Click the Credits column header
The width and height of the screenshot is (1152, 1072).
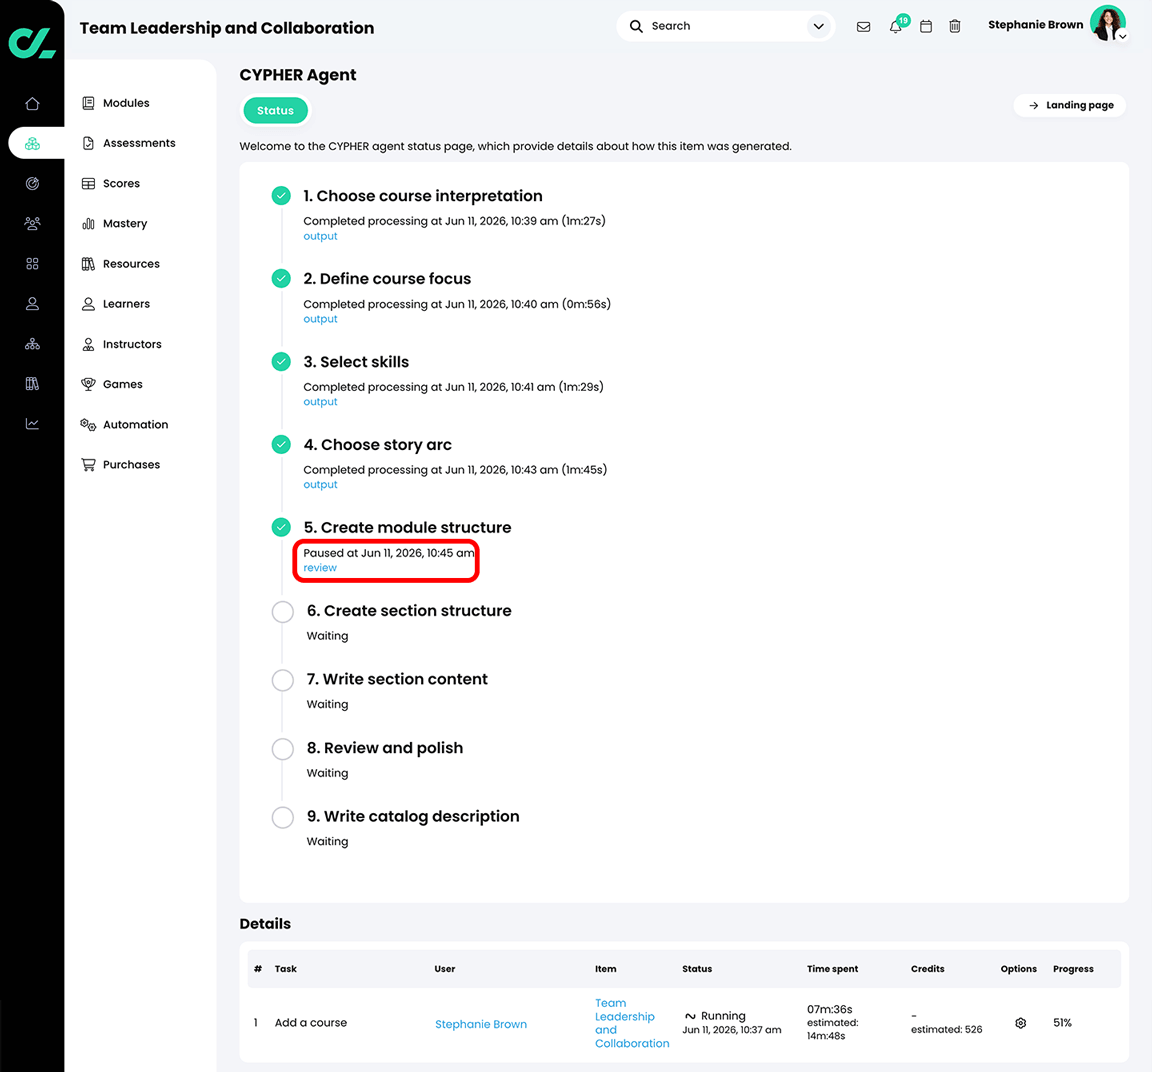(927, 968)
